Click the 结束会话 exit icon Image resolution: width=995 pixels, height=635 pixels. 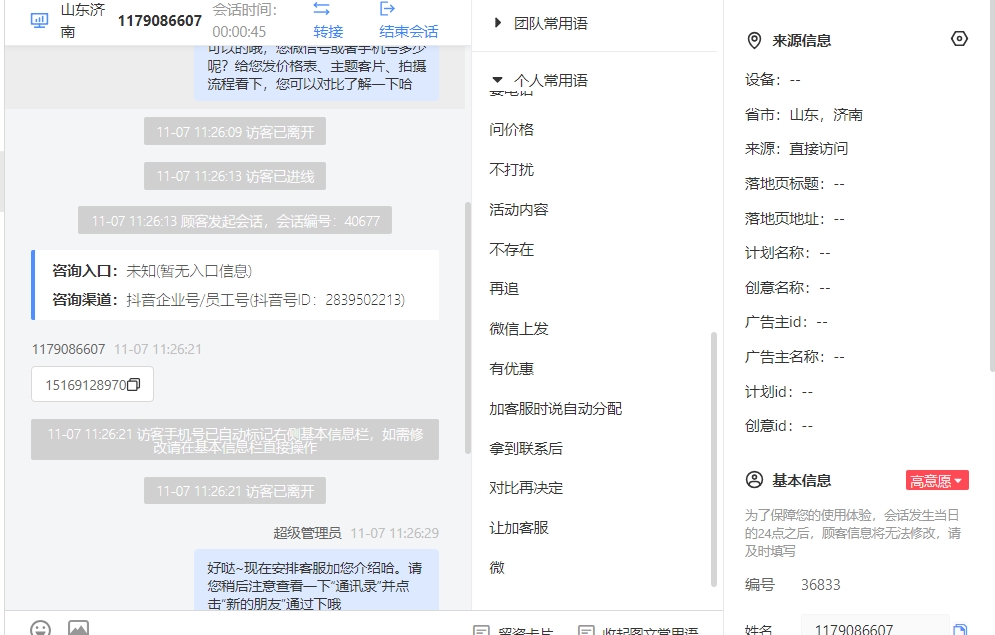click(x=387, y=9)
